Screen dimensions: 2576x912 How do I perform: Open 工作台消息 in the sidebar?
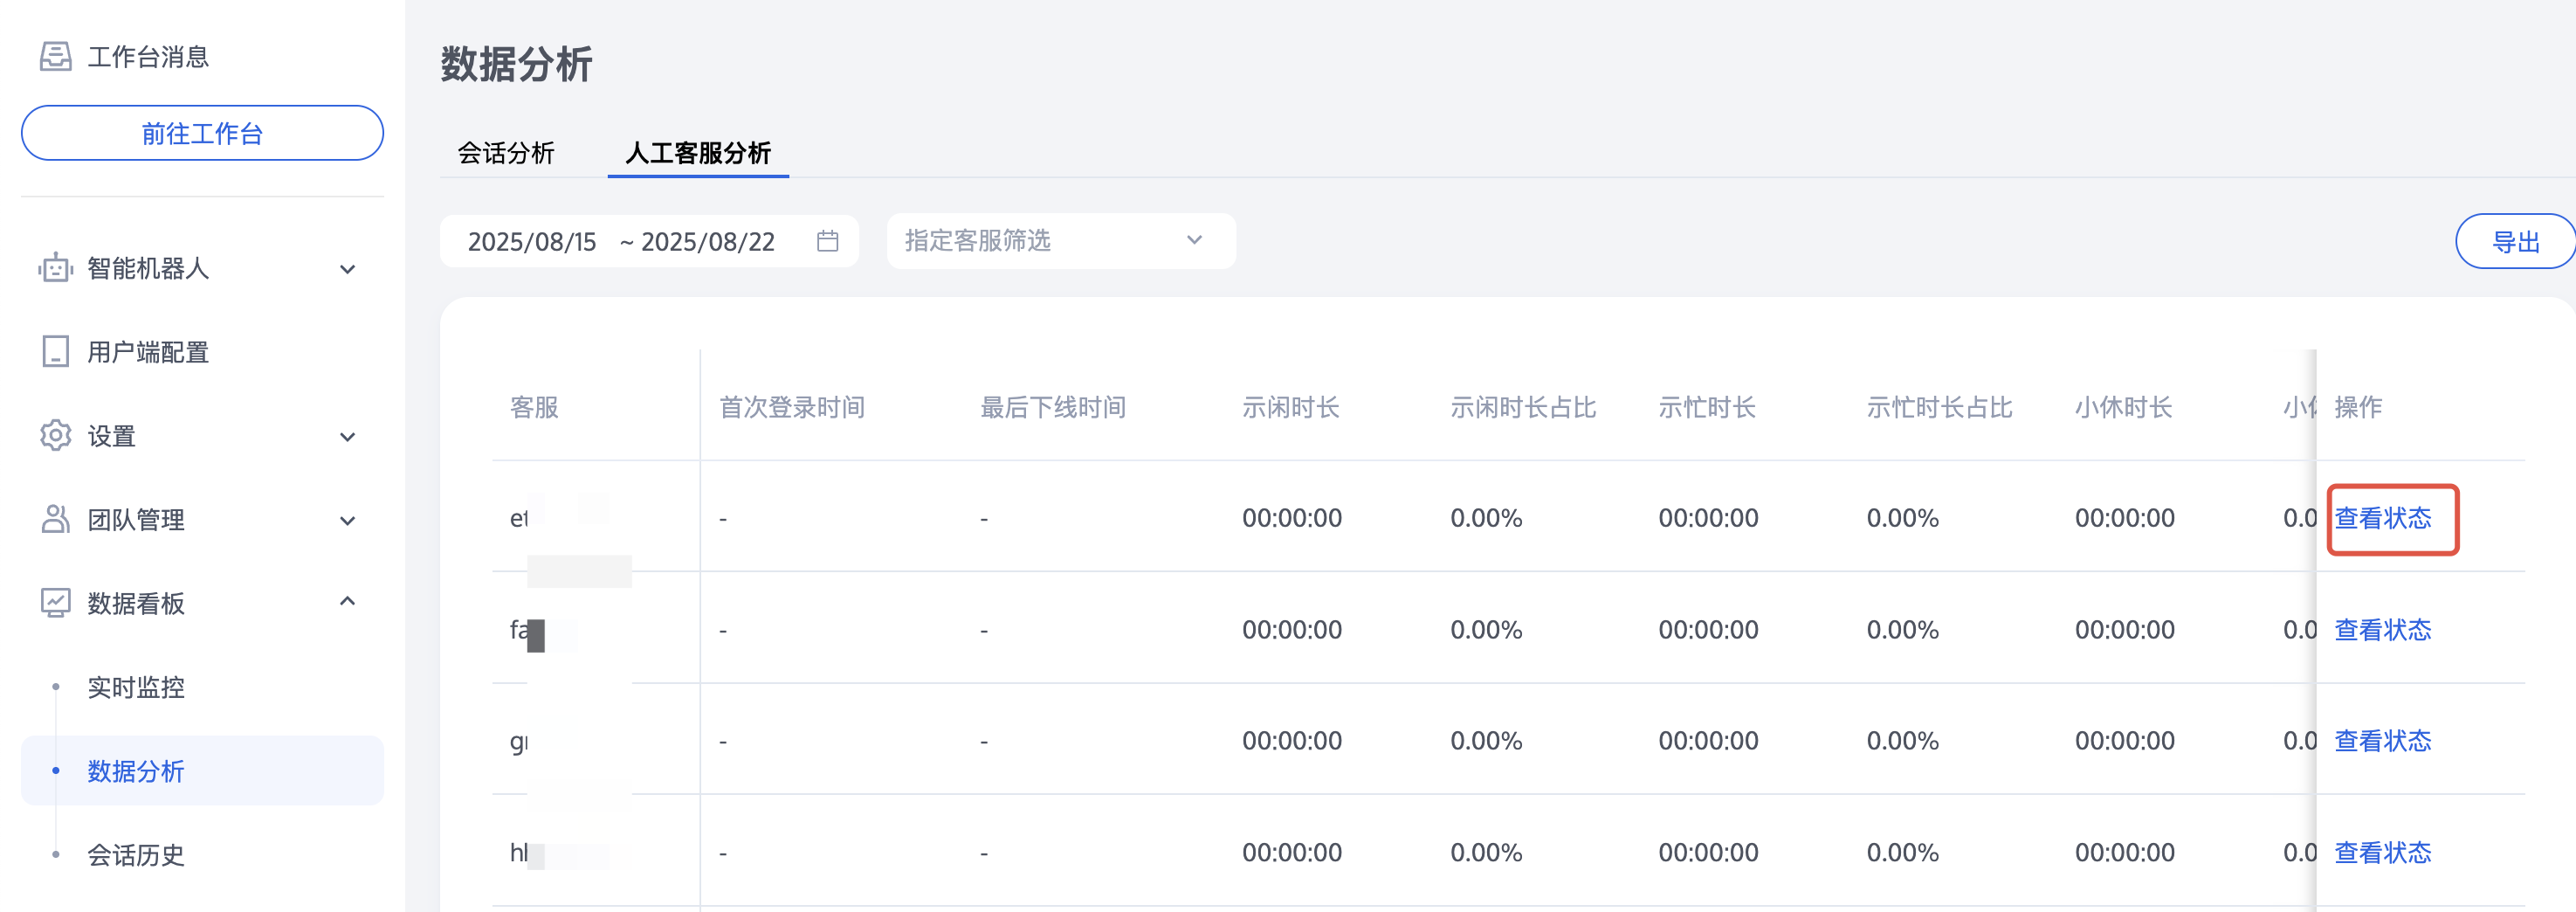(148, 57)
